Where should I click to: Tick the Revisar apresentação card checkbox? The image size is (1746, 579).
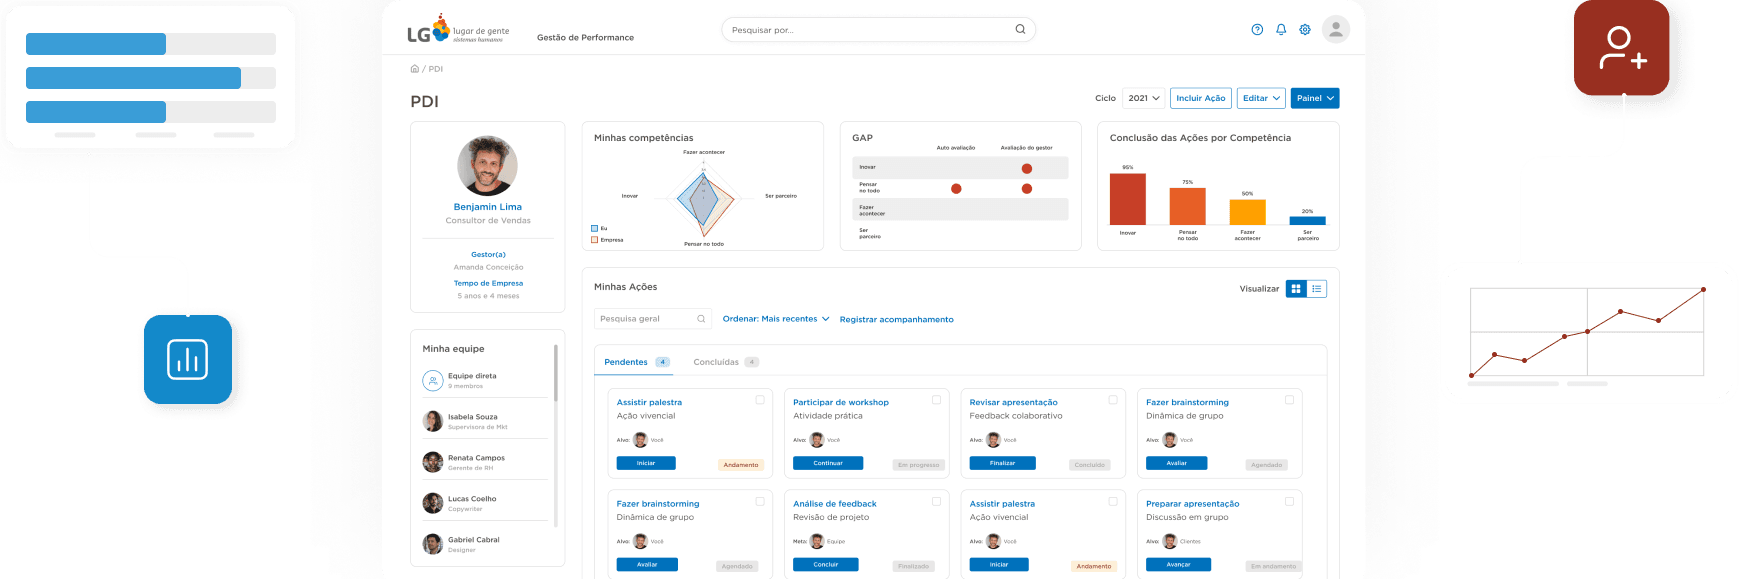1113,400
